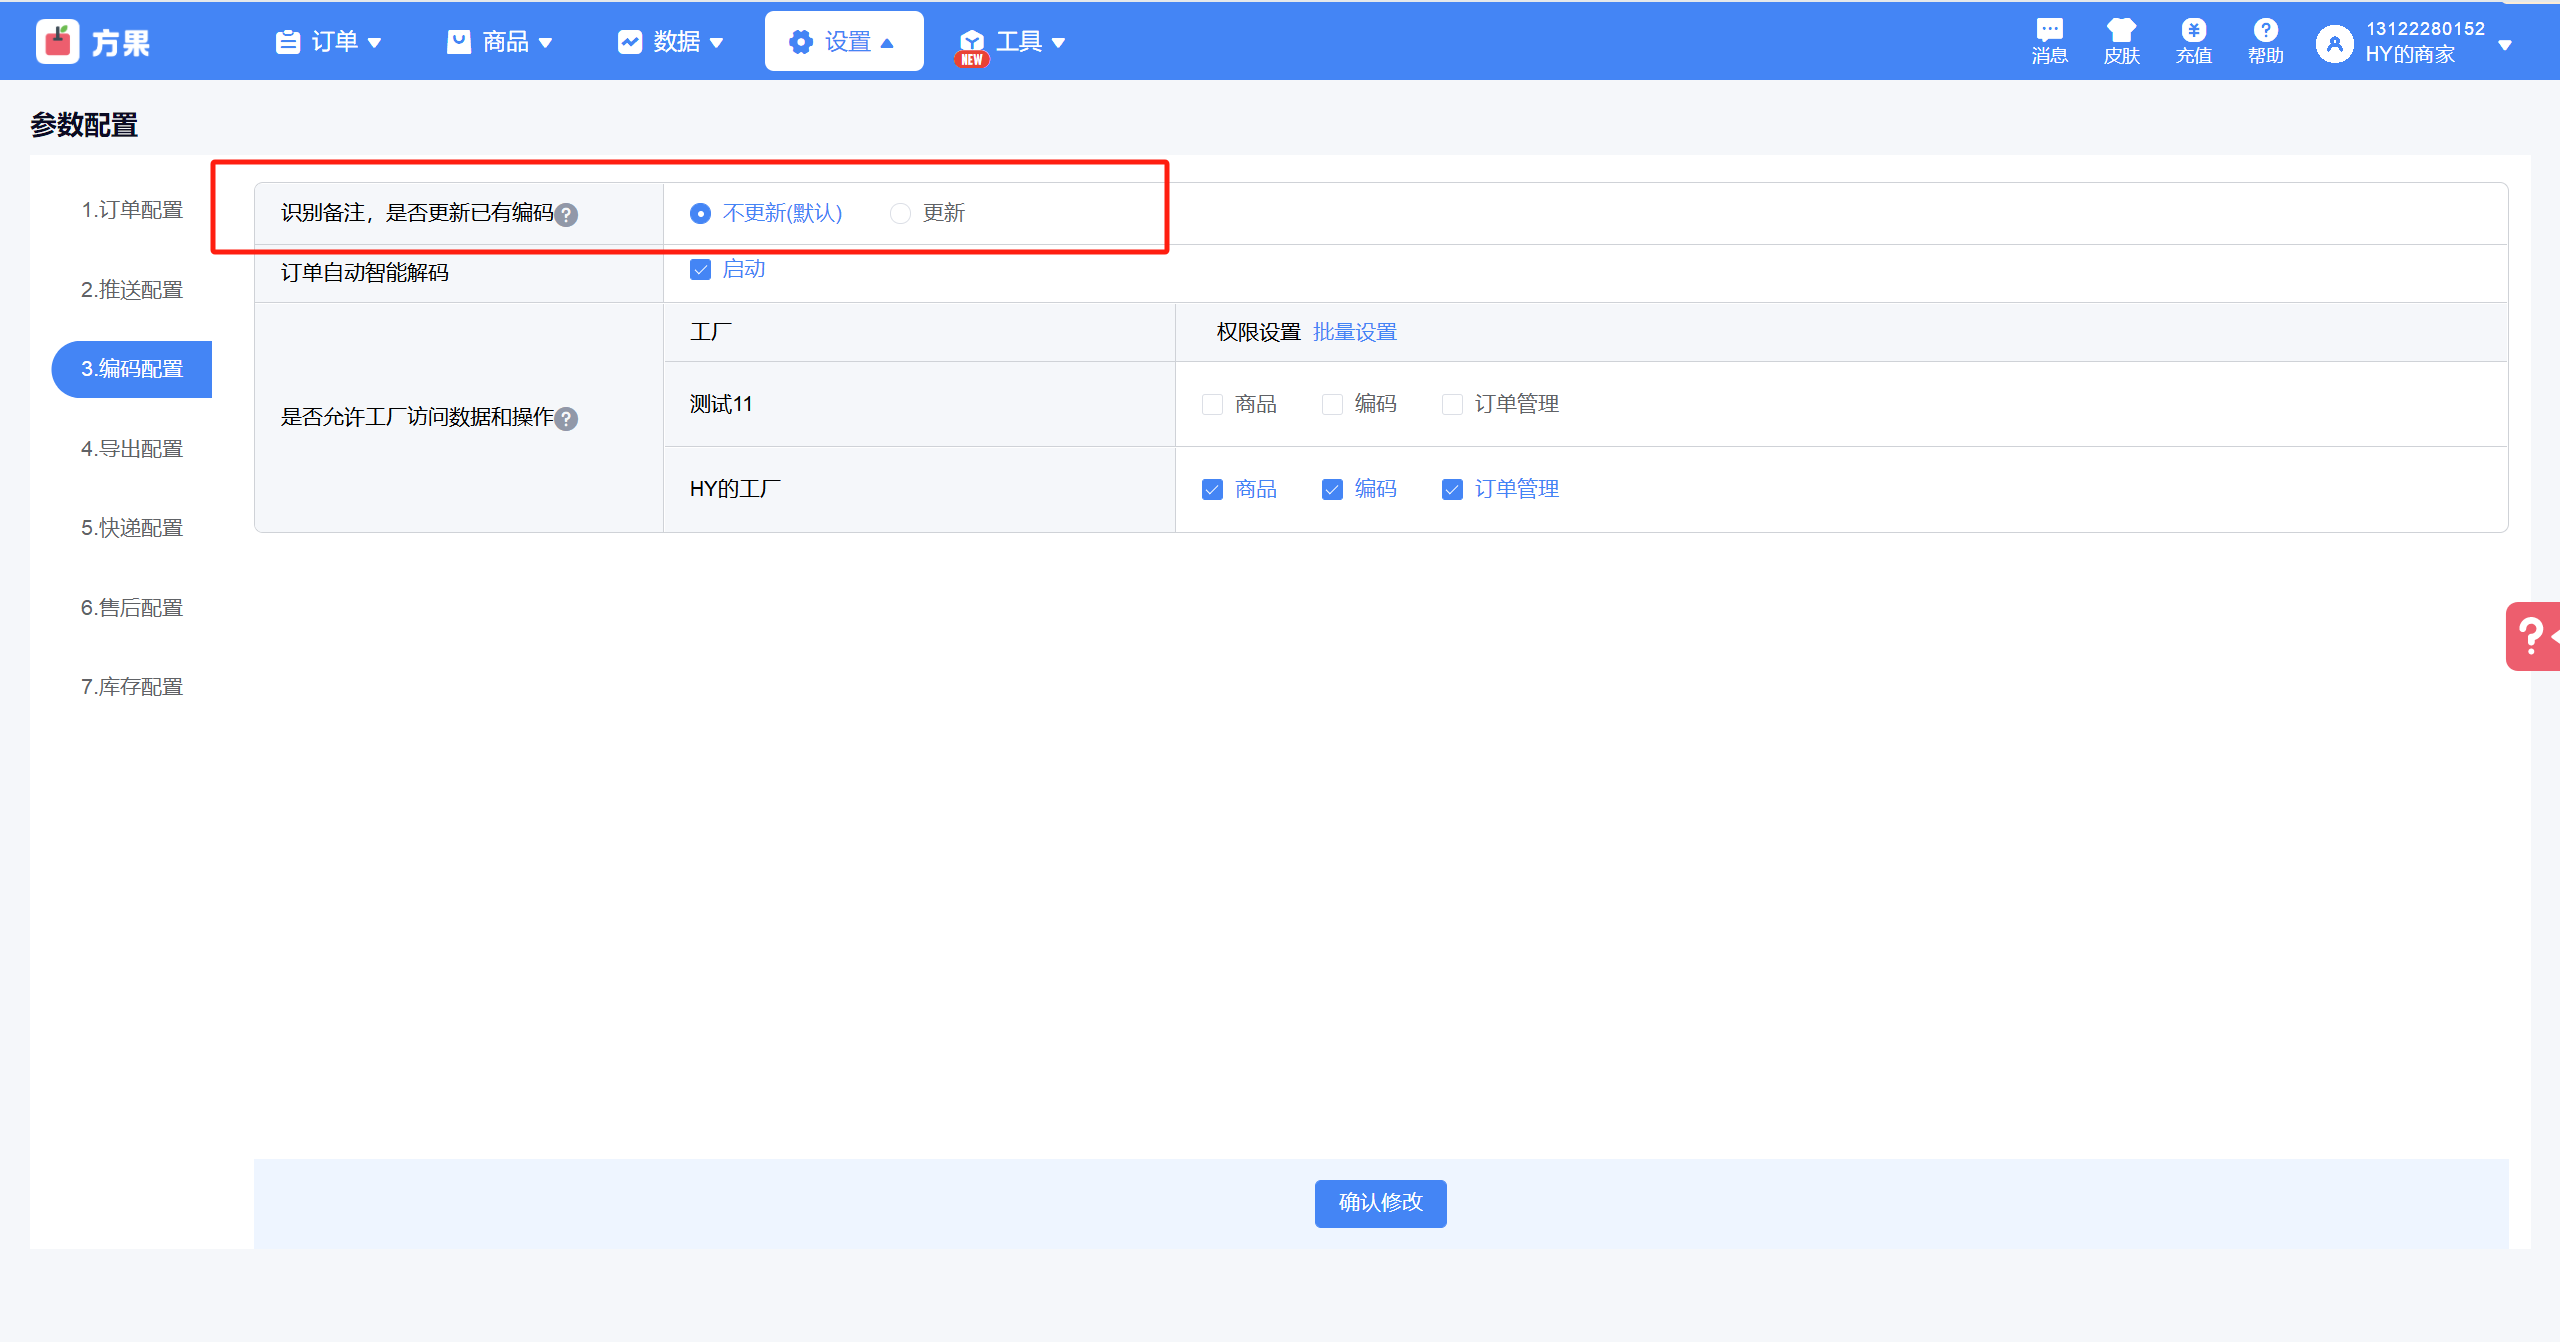Open account dropdown arrow next to HY的商家
This screenshot has height=1342, width=2560.
[x=2505, y=45]
